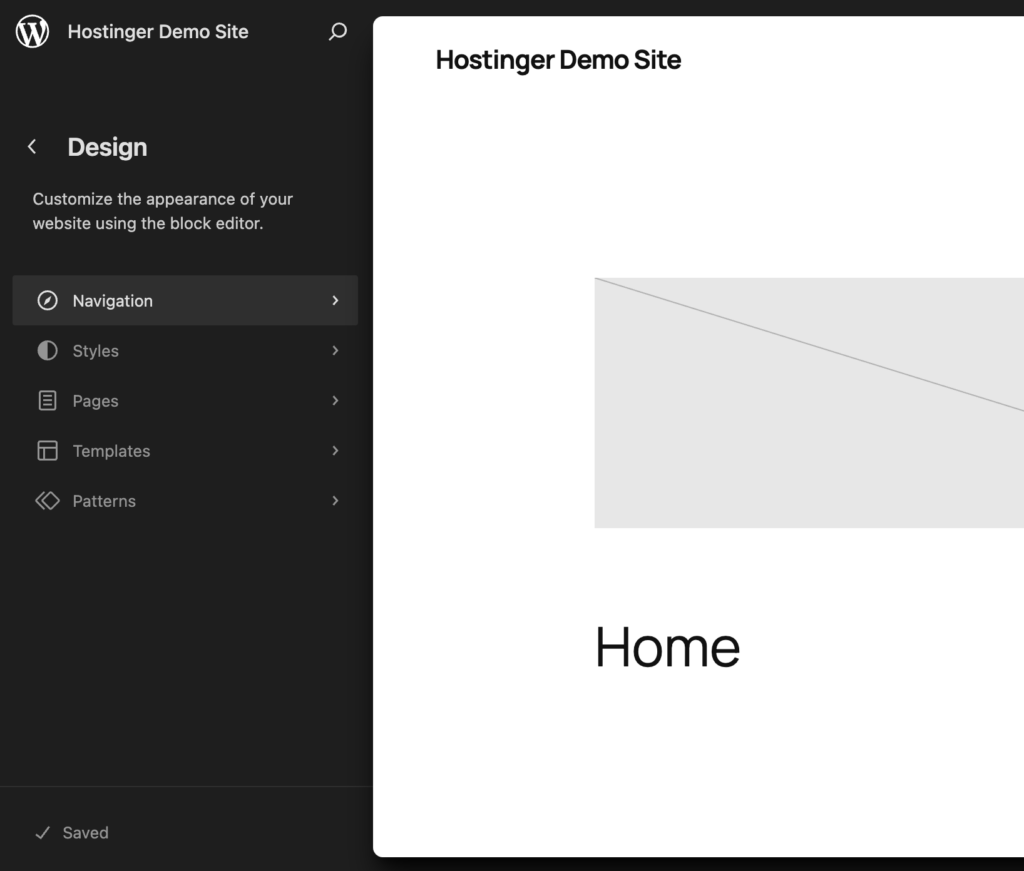Click the Saved checkmark icon
This screenshot has width=1024, height=871.
click(41, 832)
